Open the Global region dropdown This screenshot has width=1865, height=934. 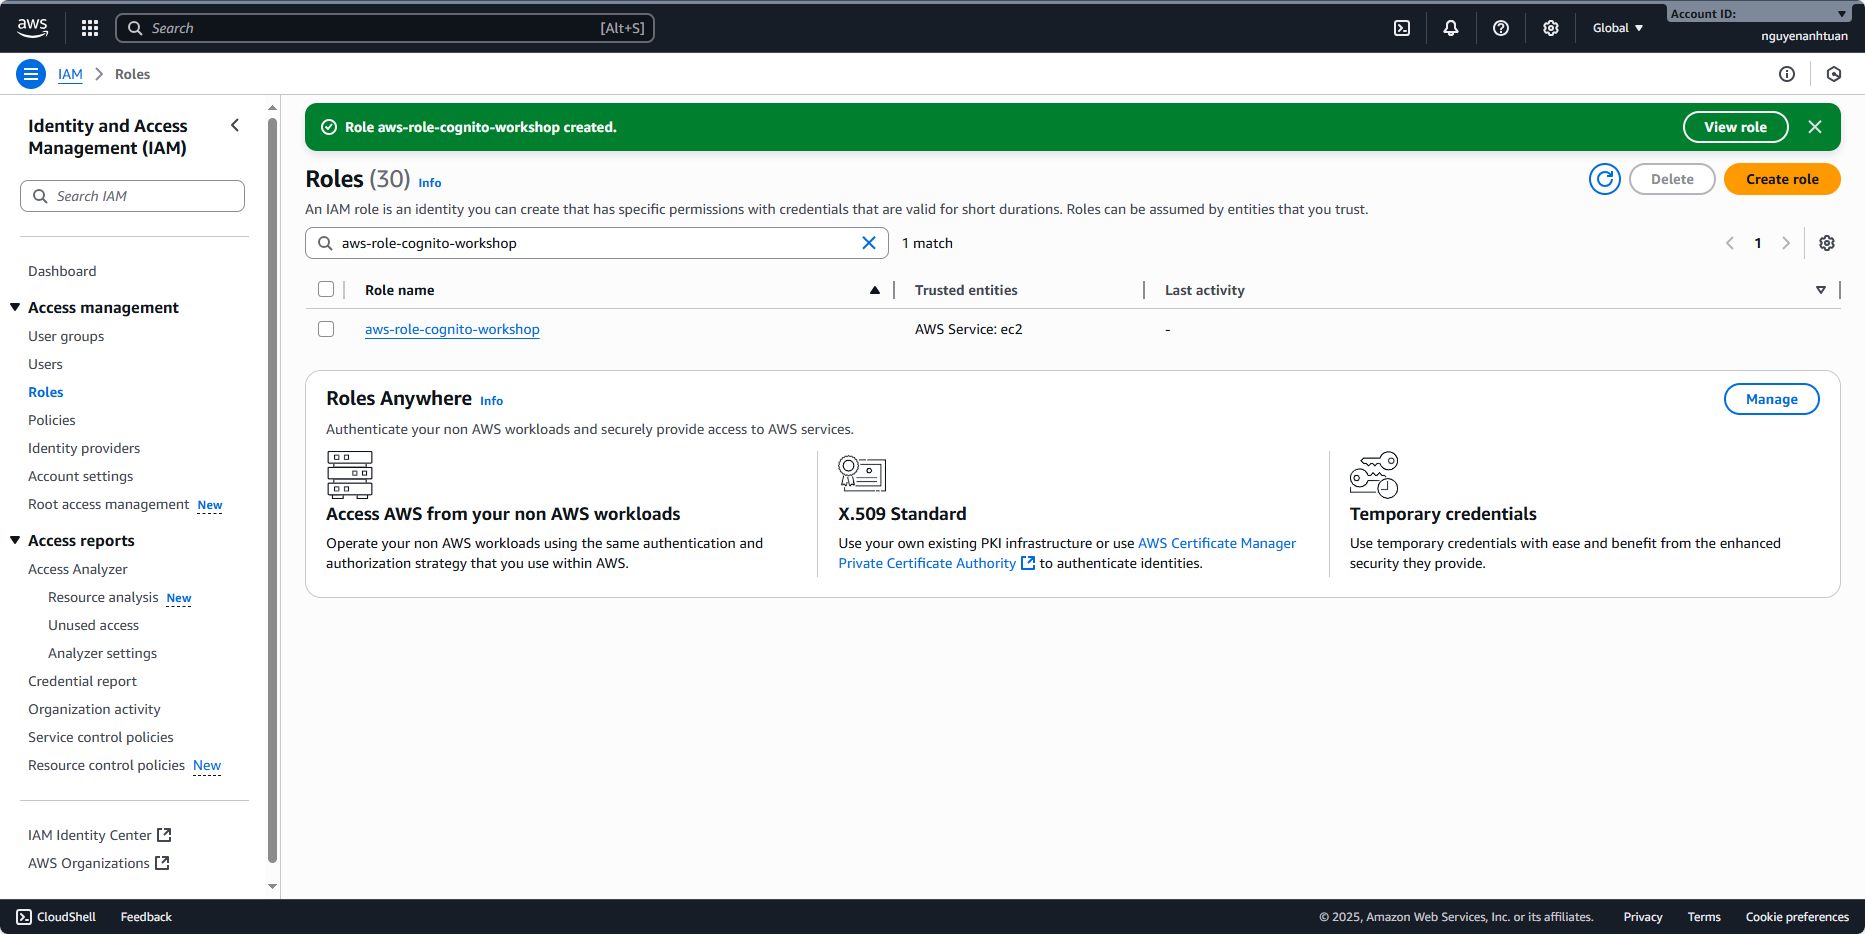pyautogui.click(x=1617, y=28)
